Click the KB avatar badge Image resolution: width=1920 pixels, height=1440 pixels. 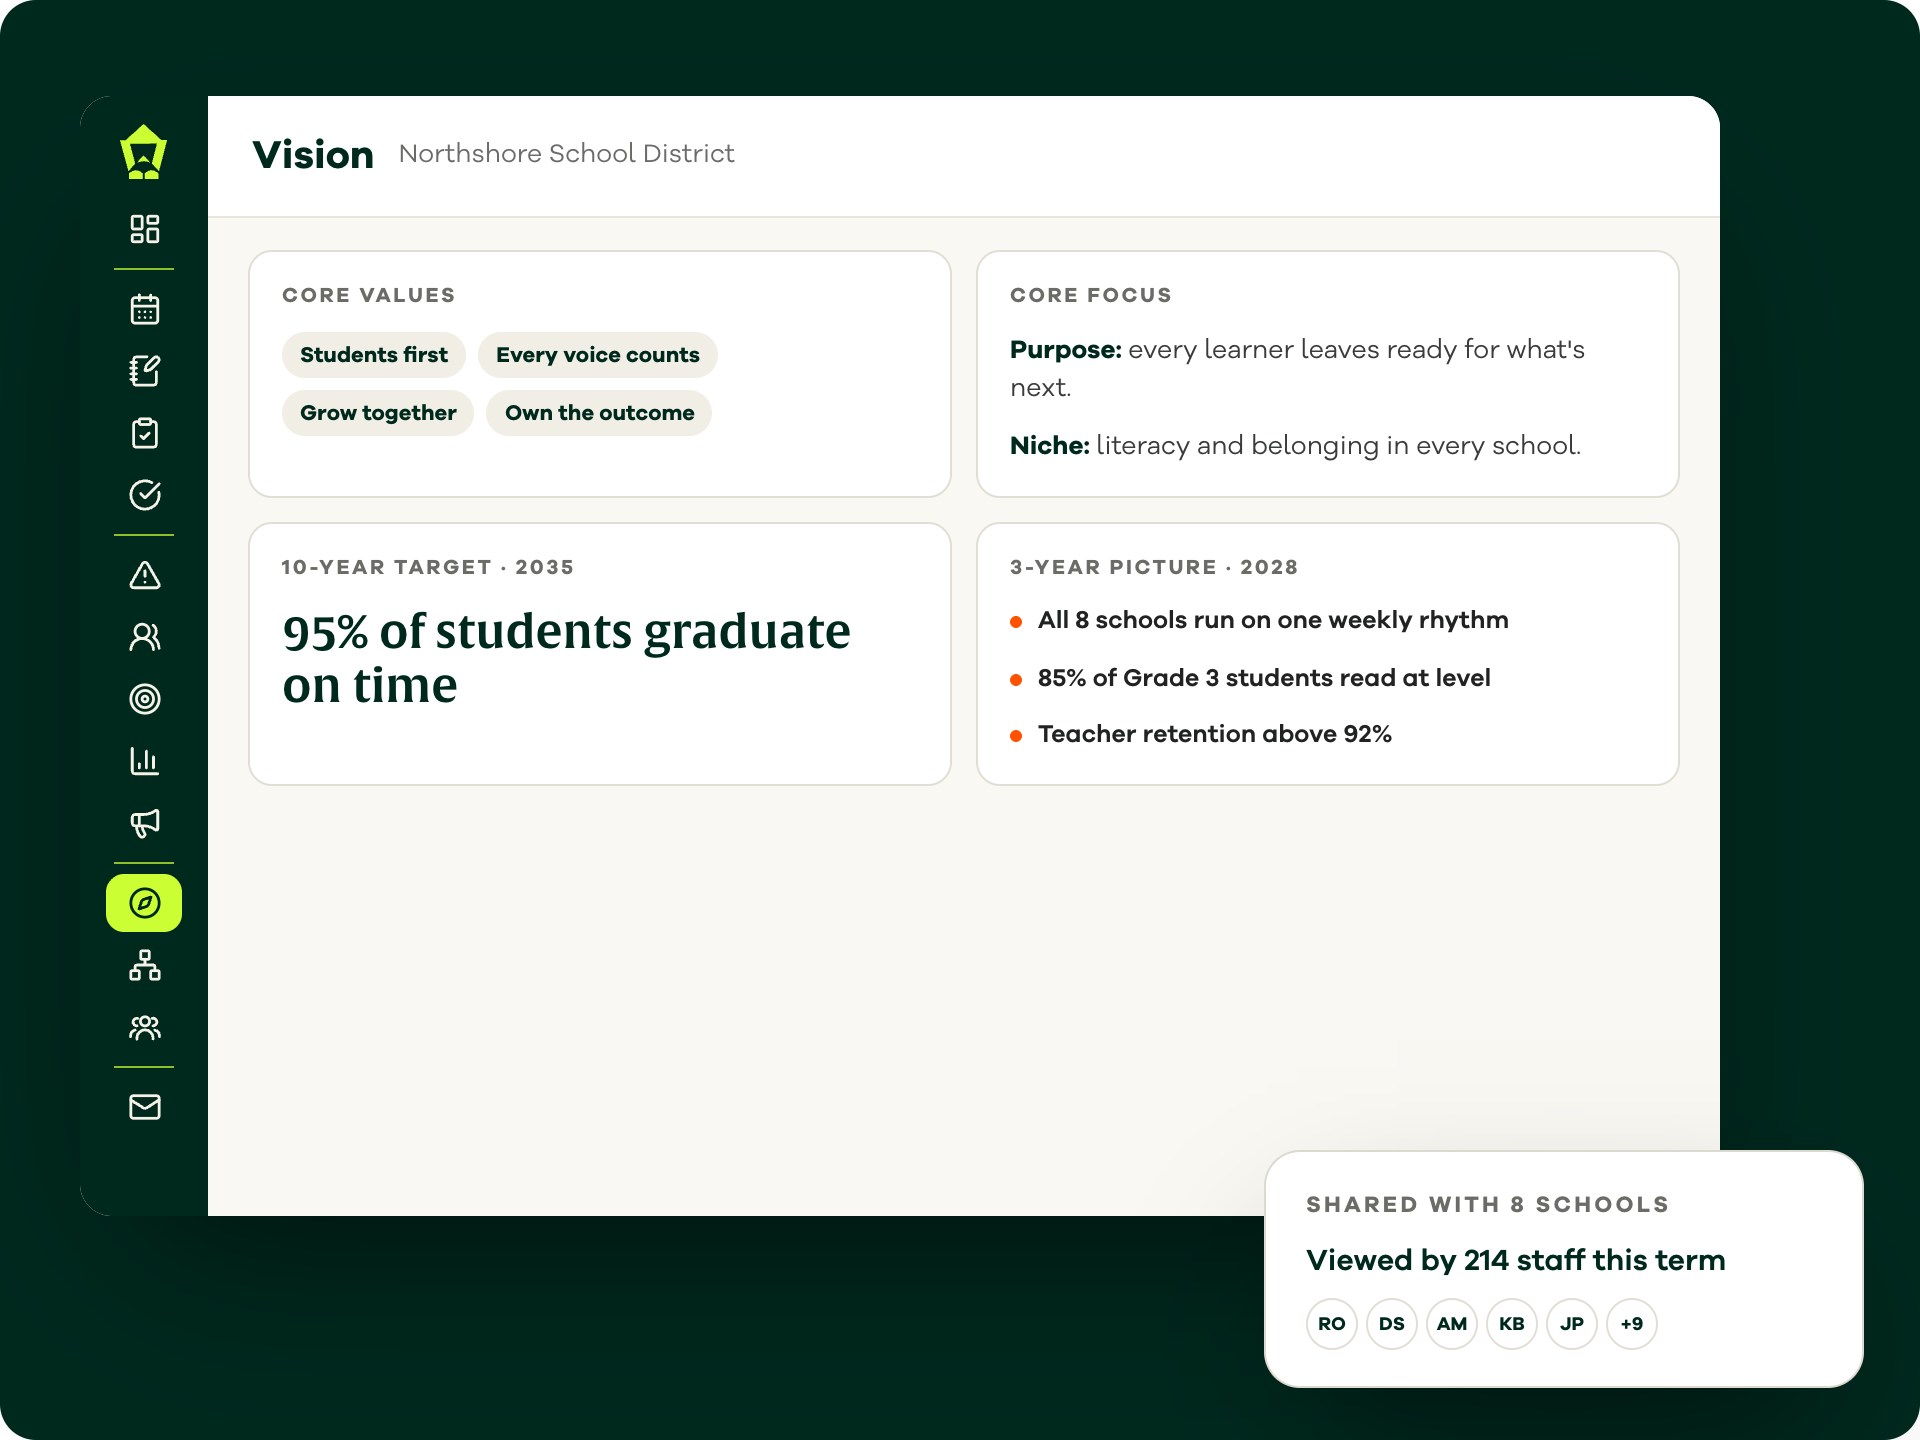(1512, 1324)
